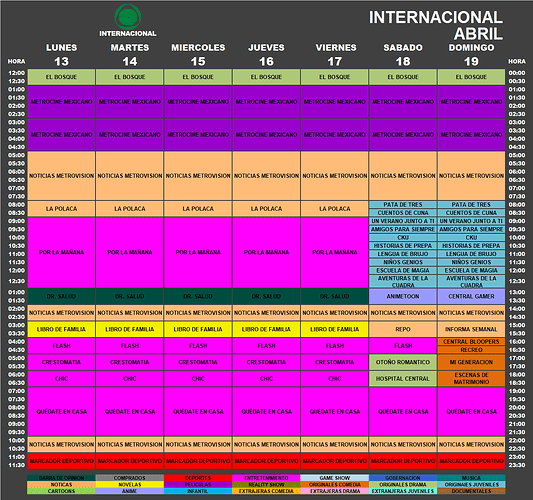Open the ESCENAS DE MATRIMONIO cell

pyautogui.click(x=471, y=378)
